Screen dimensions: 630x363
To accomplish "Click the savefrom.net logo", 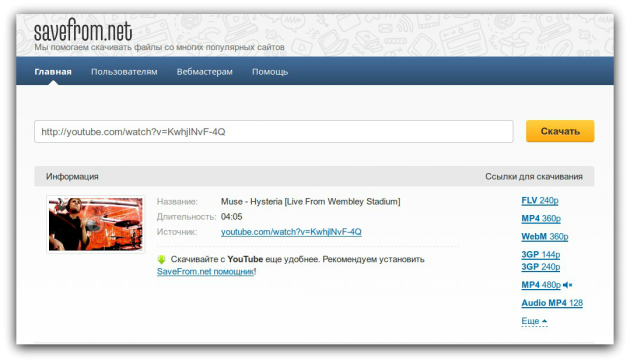I will [x=83, y=31].
